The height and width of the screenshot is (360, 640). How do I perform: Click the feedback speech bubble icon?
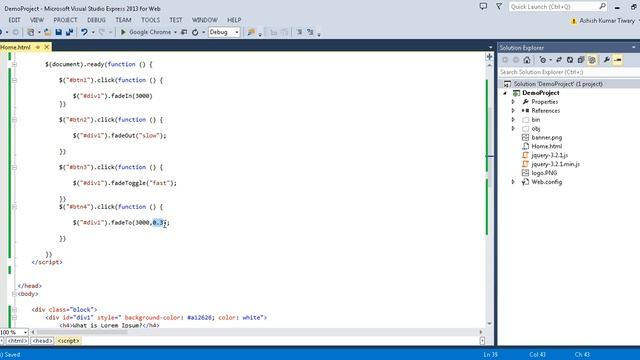click(483, 7)
